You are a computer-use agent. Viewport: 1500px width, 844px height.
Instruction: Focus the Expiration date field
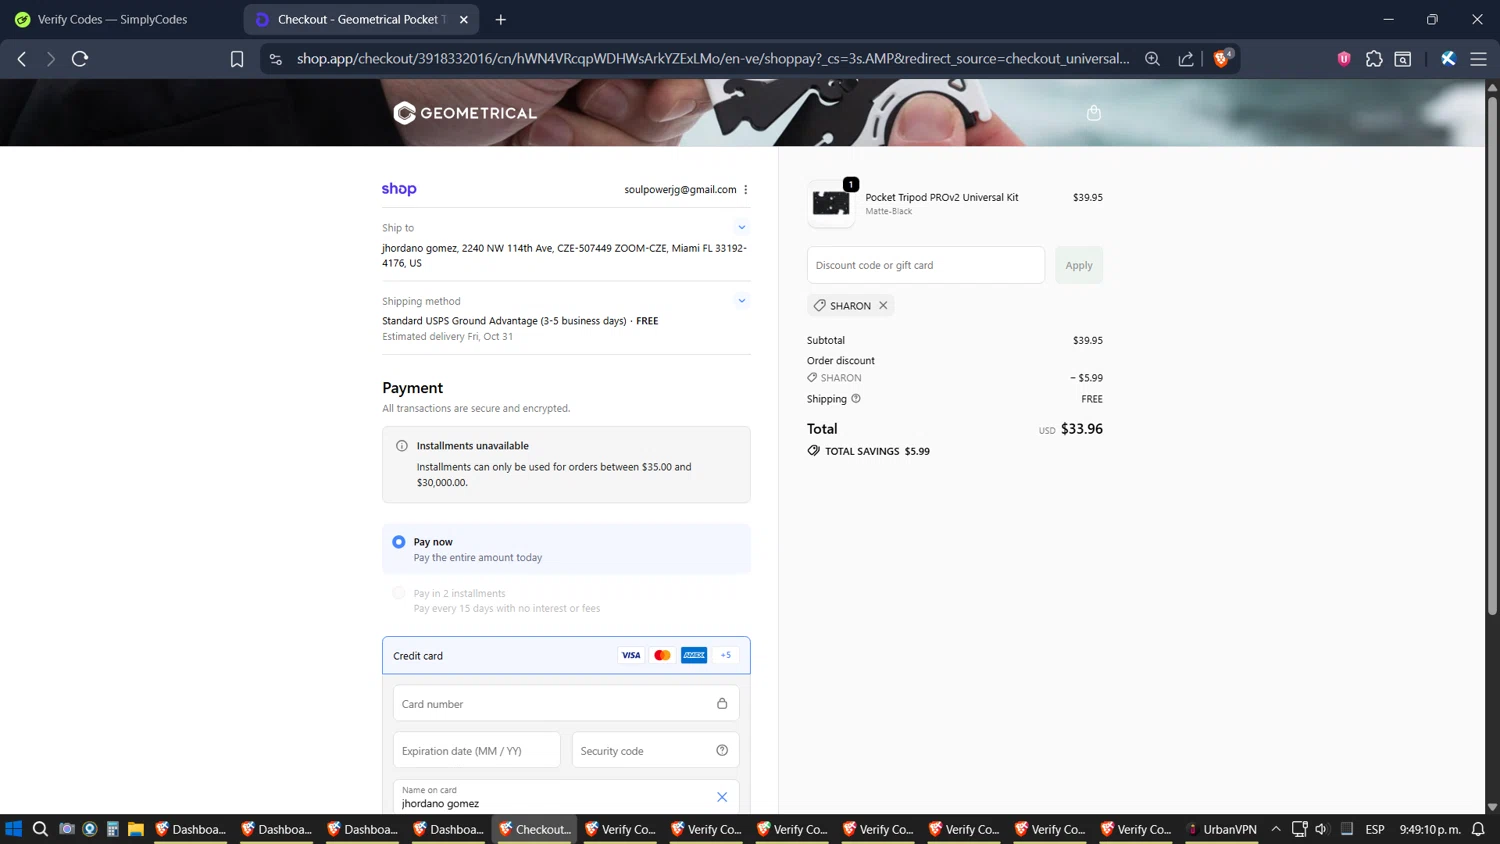477,751
